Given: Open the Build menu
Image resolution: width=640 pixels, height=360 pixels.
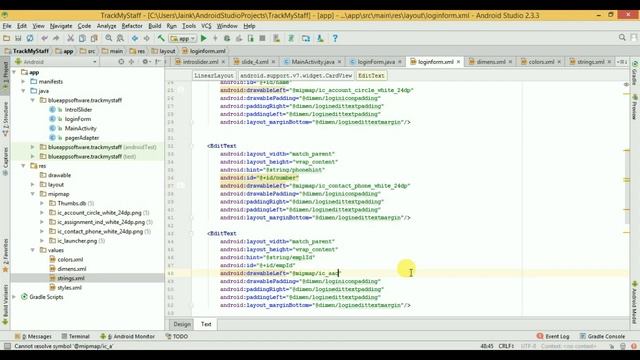Looking at the screenshot, I should click(155, 26).
